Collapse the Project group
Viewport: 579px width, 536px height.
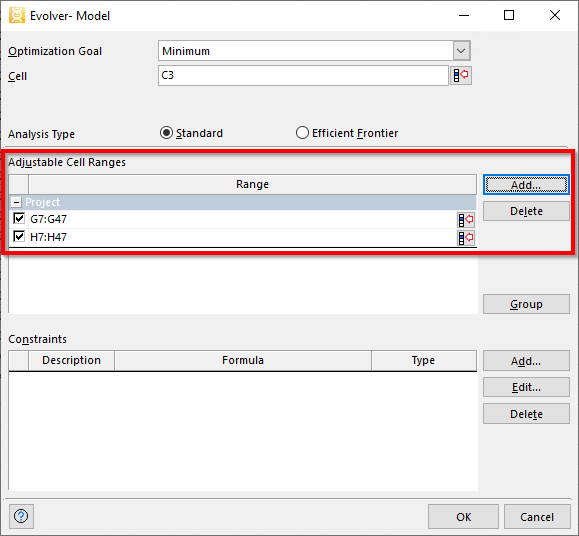(16, 202)
